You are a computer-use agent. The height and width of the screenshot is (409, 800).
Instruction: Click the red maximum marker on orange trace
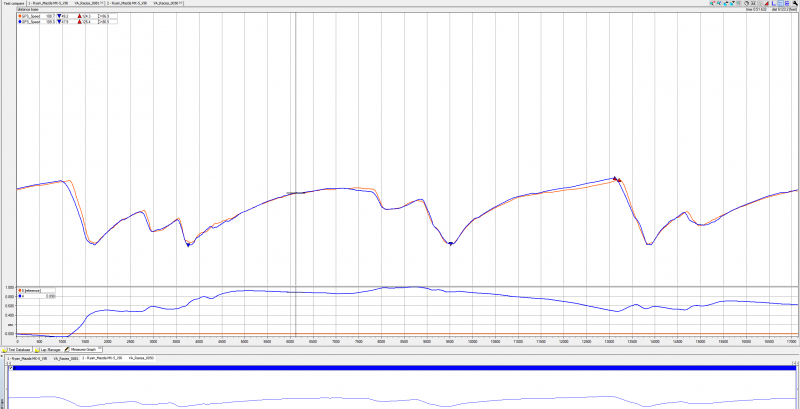(619, 180)
